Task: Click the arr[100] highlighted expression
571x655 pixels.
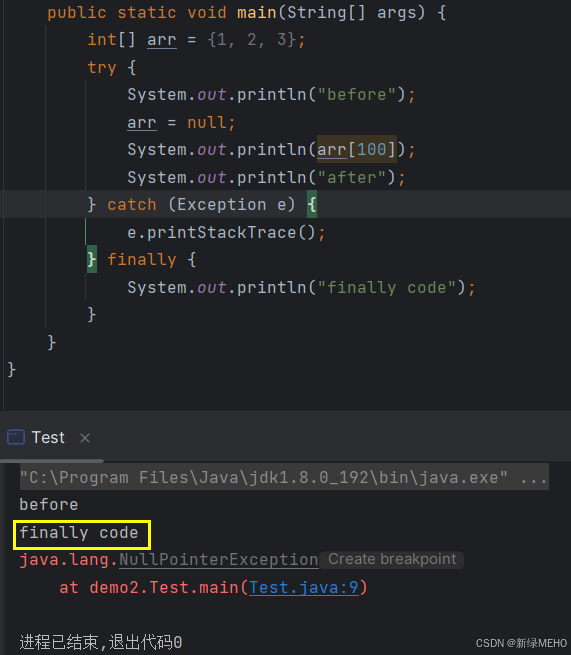Action: point(356,149)
